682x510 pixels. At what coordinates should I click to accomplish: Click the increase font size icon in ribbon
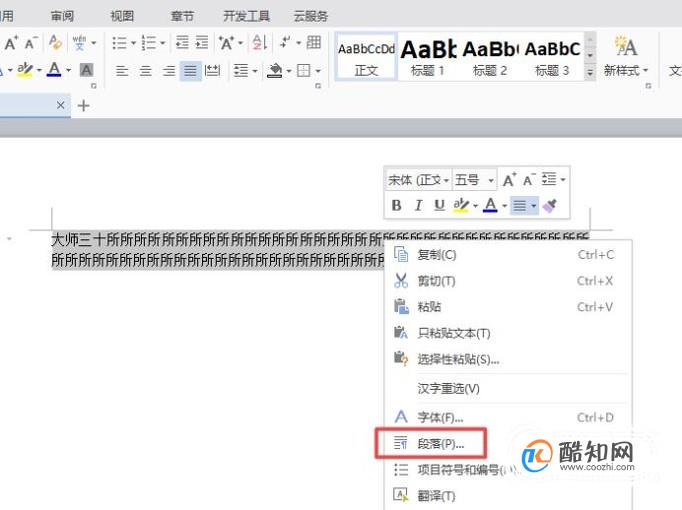(11, 43)
